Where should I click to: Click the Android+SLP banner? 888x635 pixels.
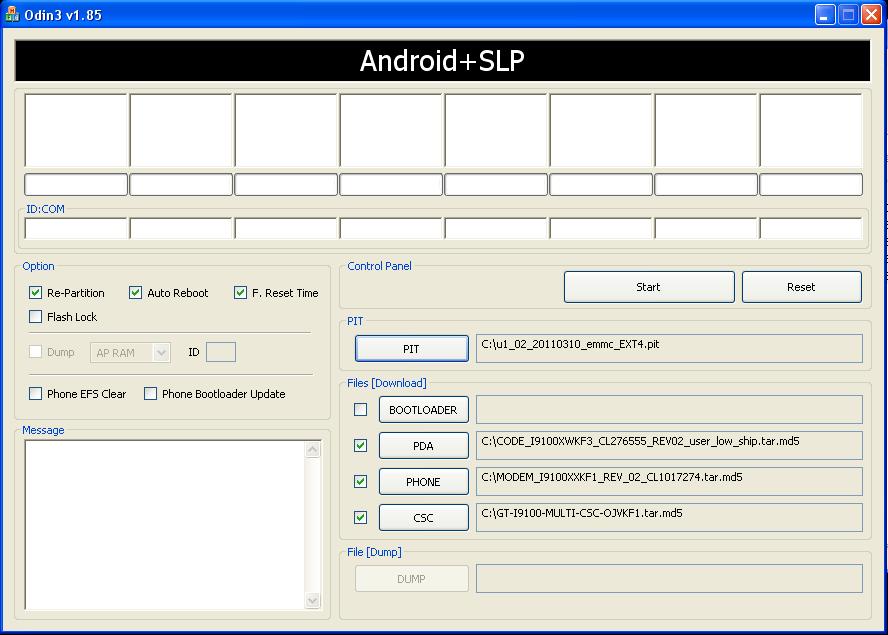click(442, 61)
